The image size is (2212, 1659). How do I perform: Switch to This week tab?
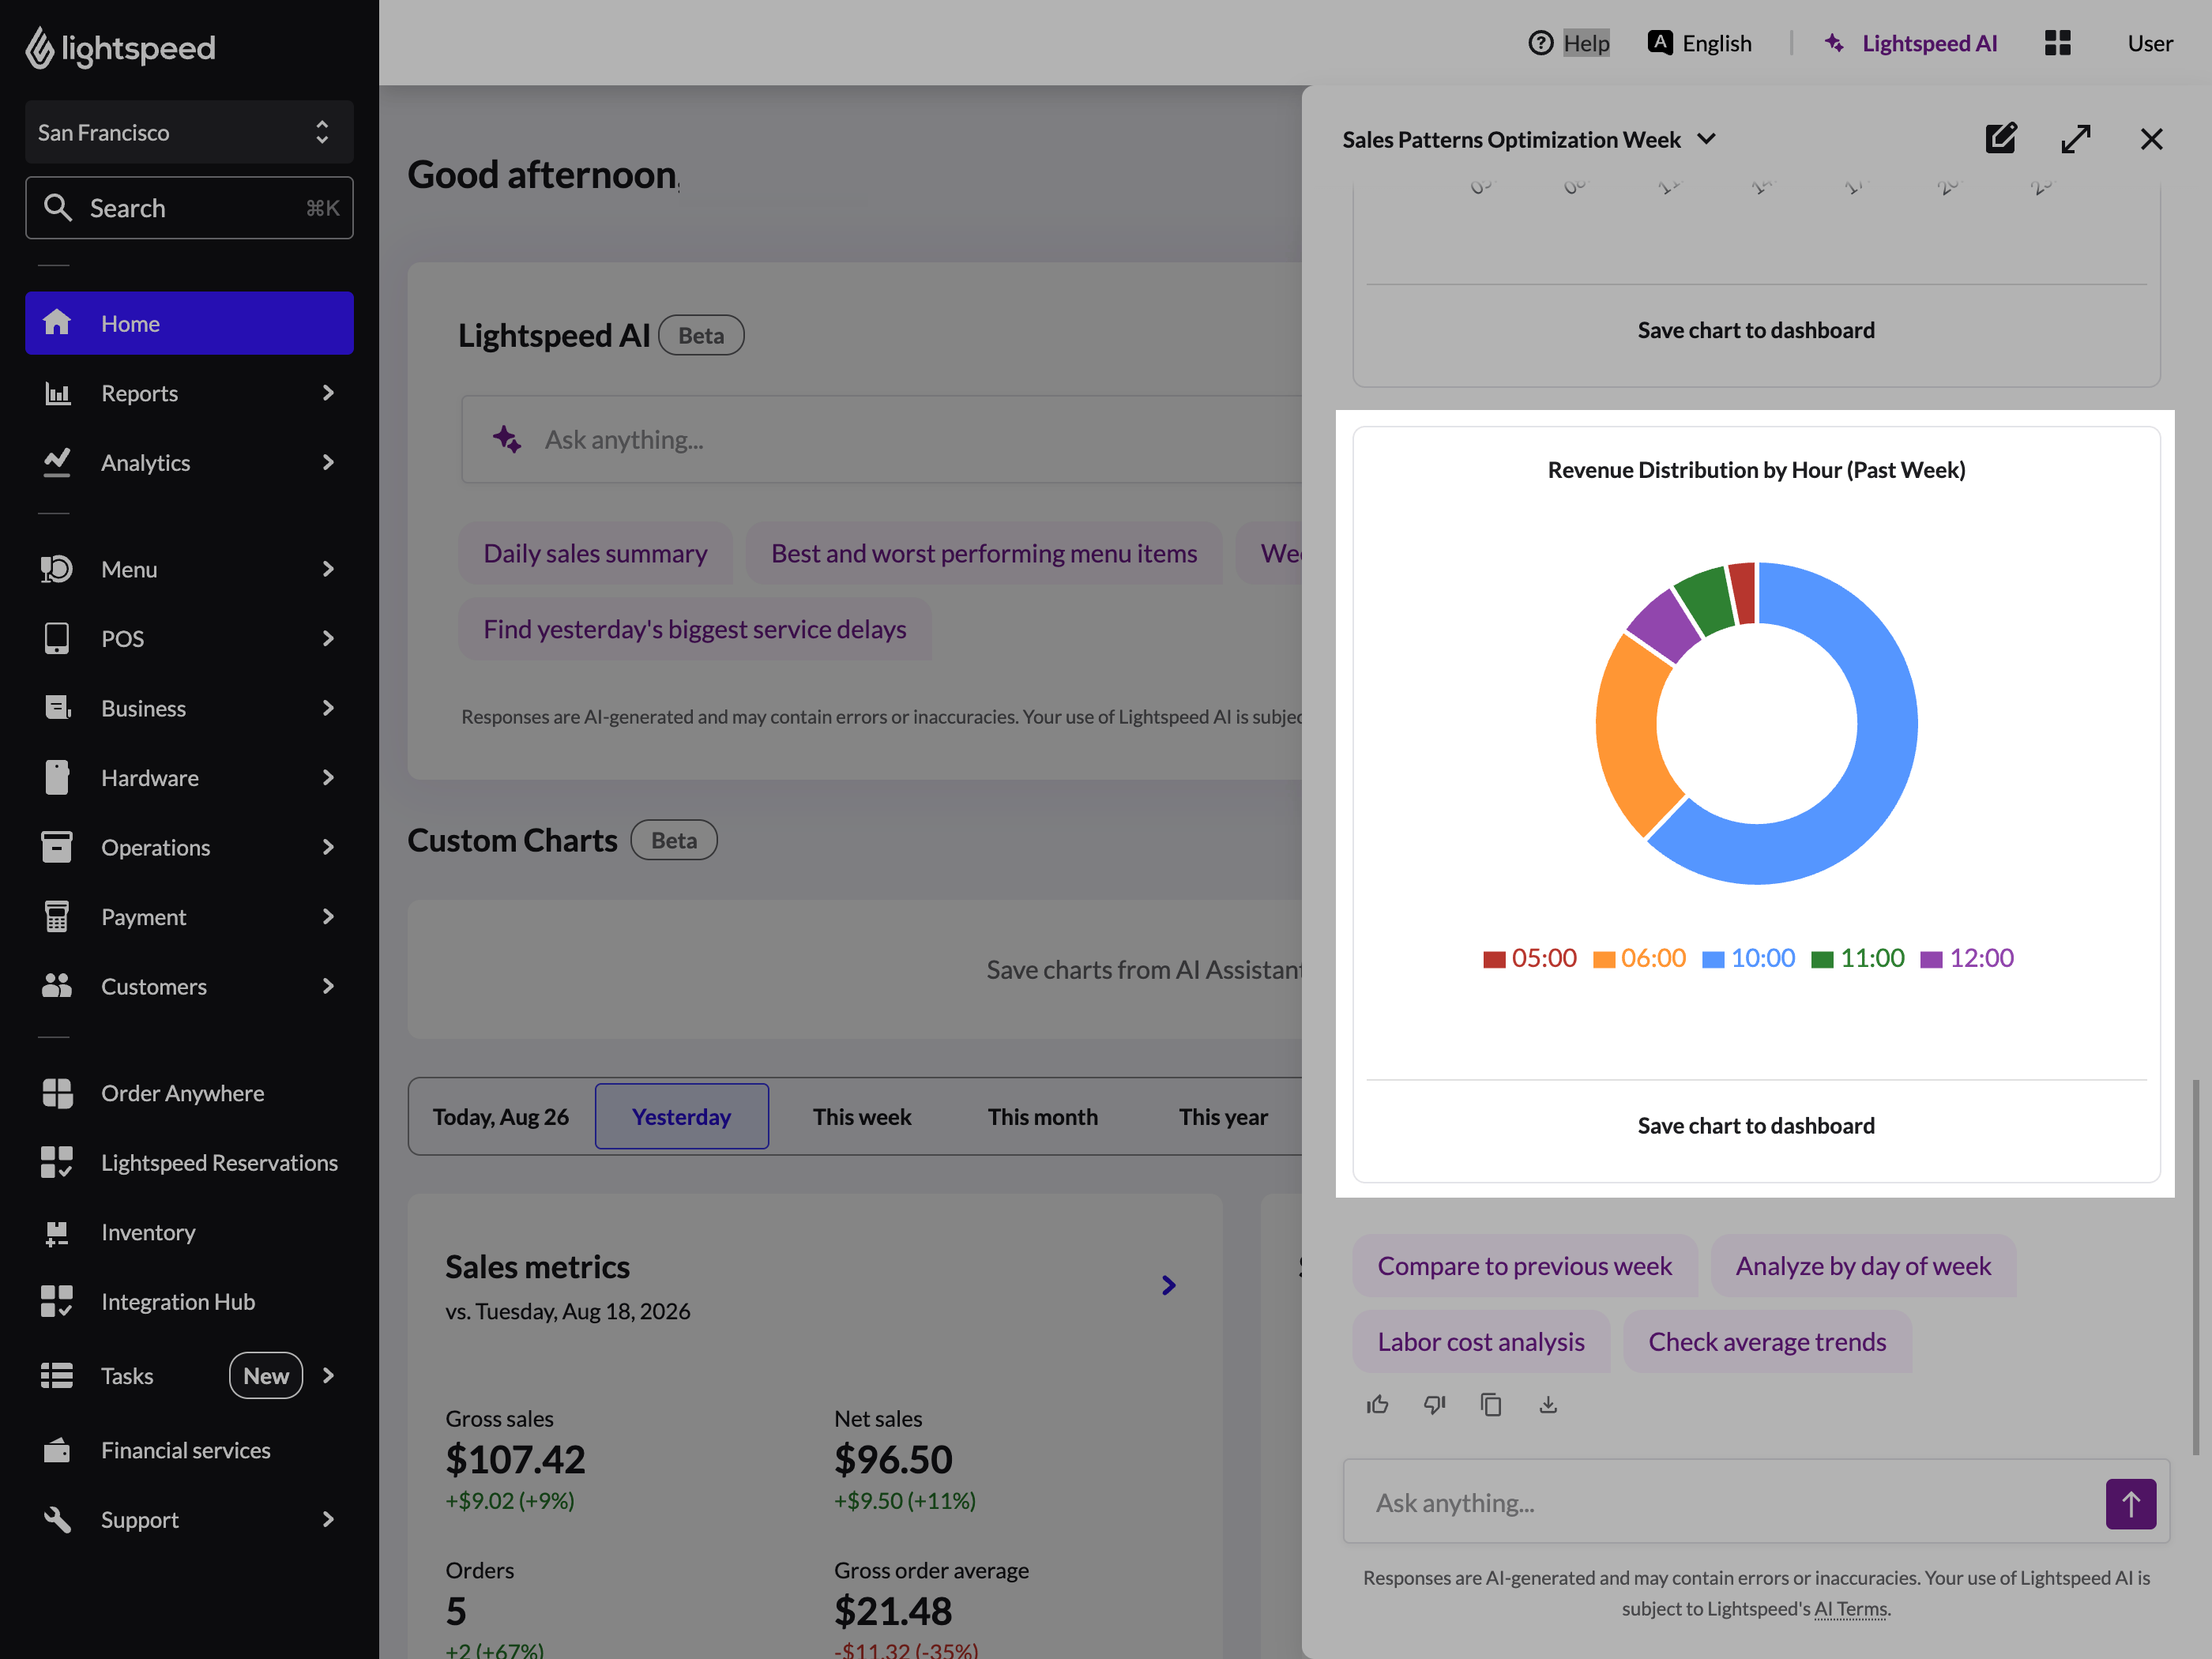(862, 1116)
